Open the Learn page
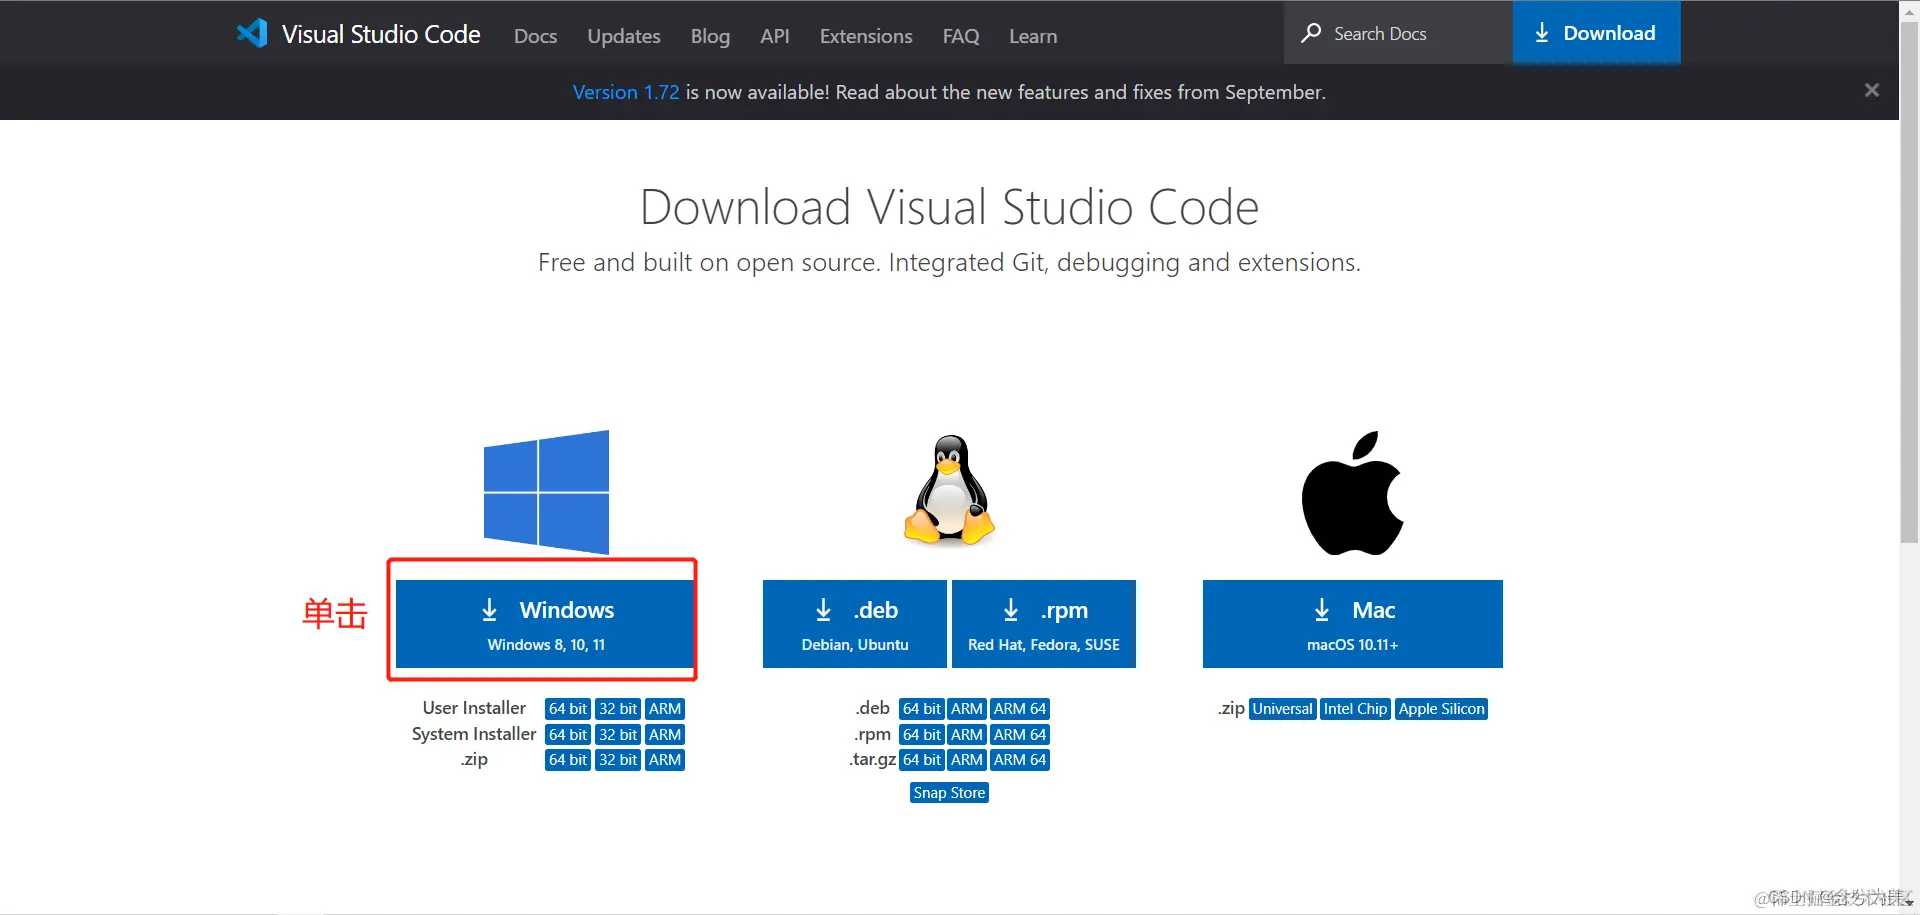The height and width of the screenshot is (915, 1920). 1033,36
